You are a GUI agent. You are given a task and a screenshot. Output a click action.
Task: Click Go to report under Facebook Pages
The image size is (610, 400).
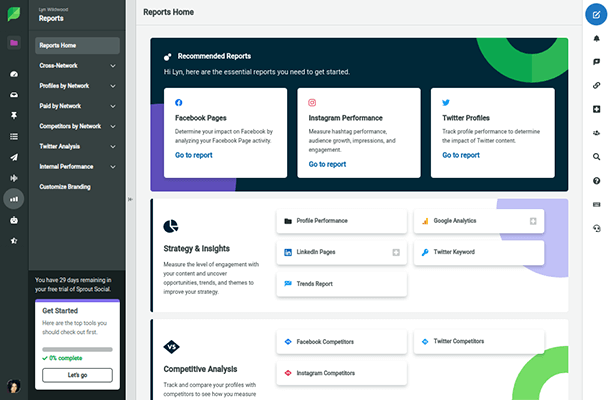click(194, 156)
